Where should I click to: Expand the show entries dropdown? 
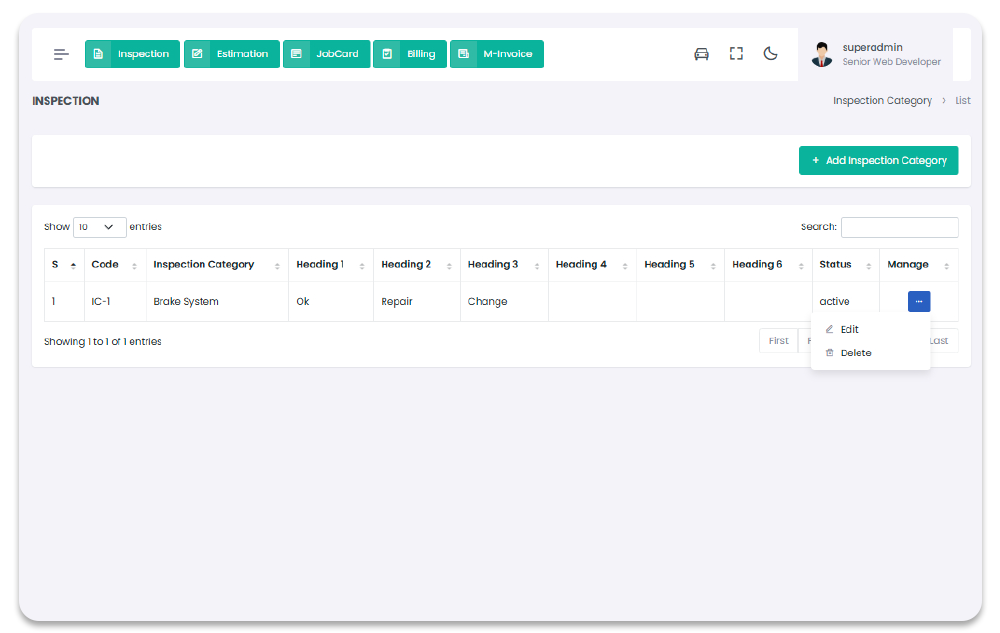[x=99, y=227]
